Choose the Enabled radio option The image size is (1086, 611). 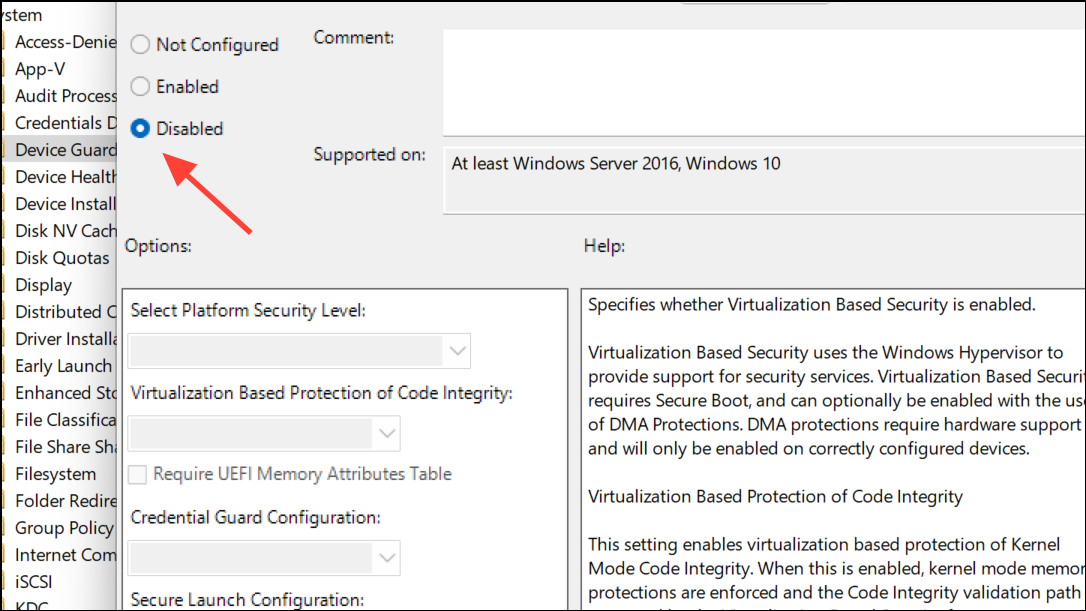click(141, 87)
